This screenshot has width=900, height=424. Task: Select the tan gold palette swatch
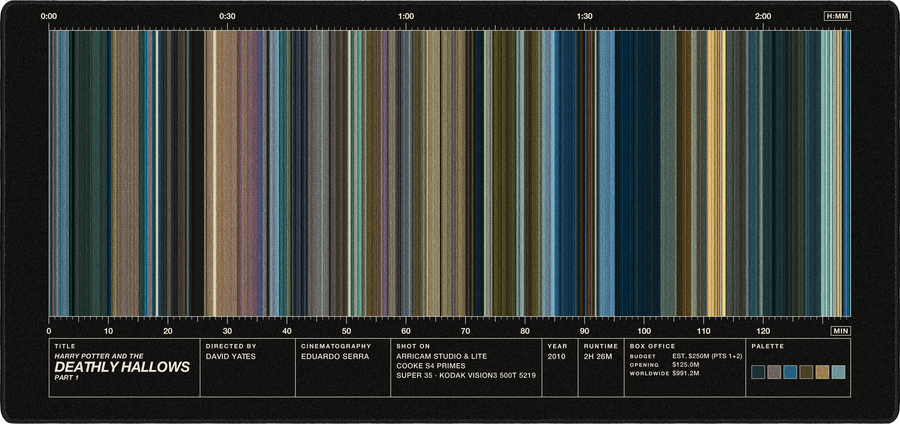pos(823,372)
